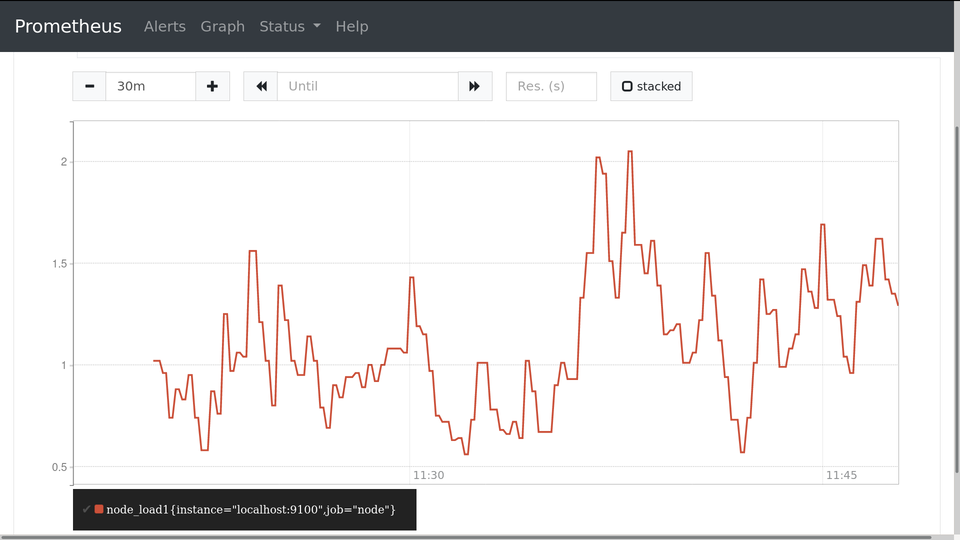
Task: Click the checkmark in the node_load1 legend
Action: pyautogui.click(x=87, y=510)
